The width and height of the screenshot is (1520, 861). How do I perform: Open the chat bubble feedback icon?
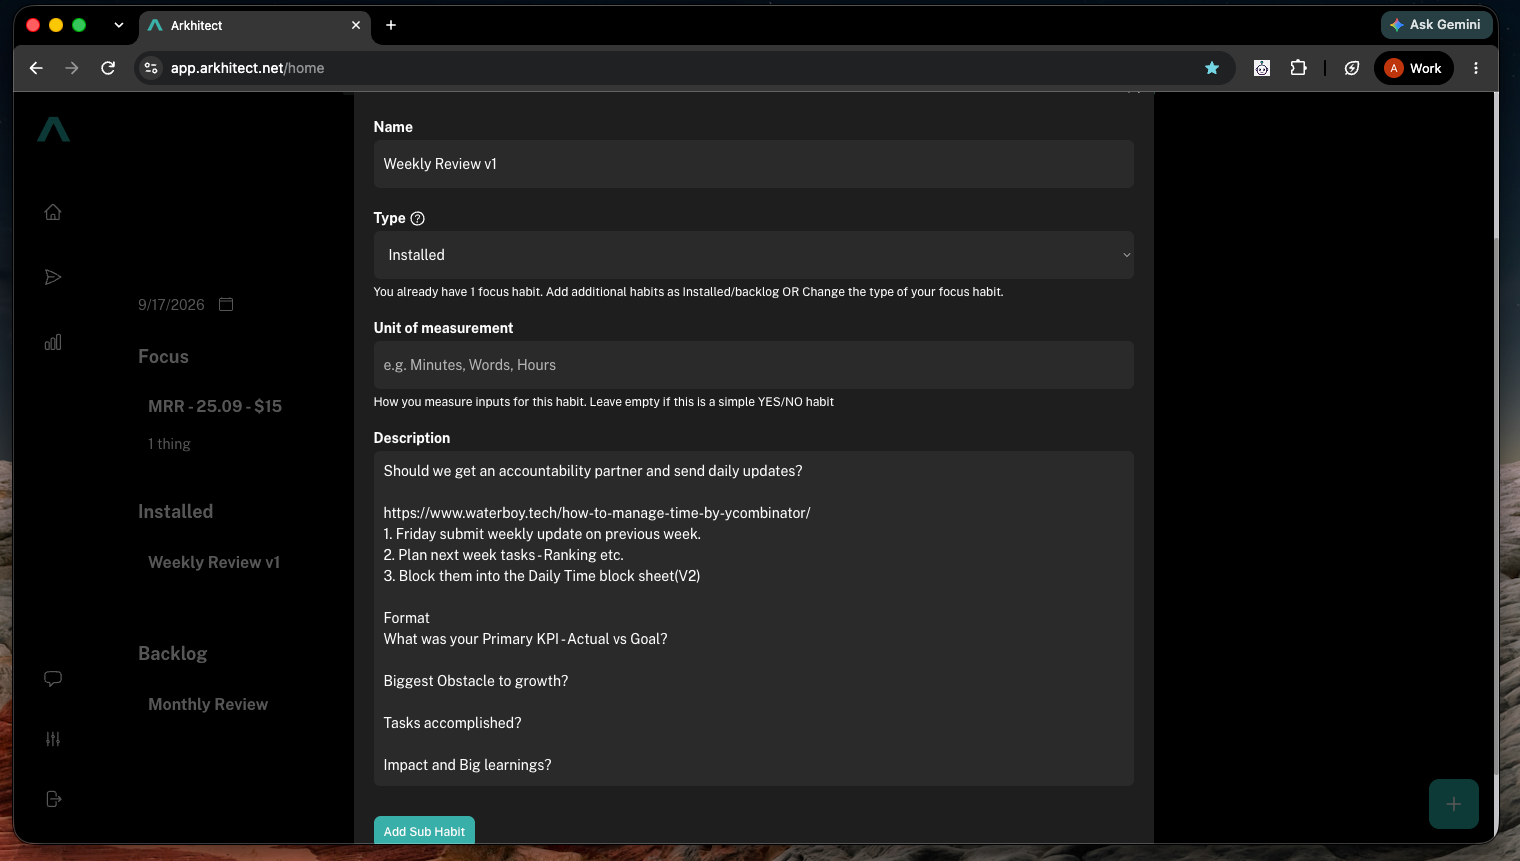coord(53,679)
